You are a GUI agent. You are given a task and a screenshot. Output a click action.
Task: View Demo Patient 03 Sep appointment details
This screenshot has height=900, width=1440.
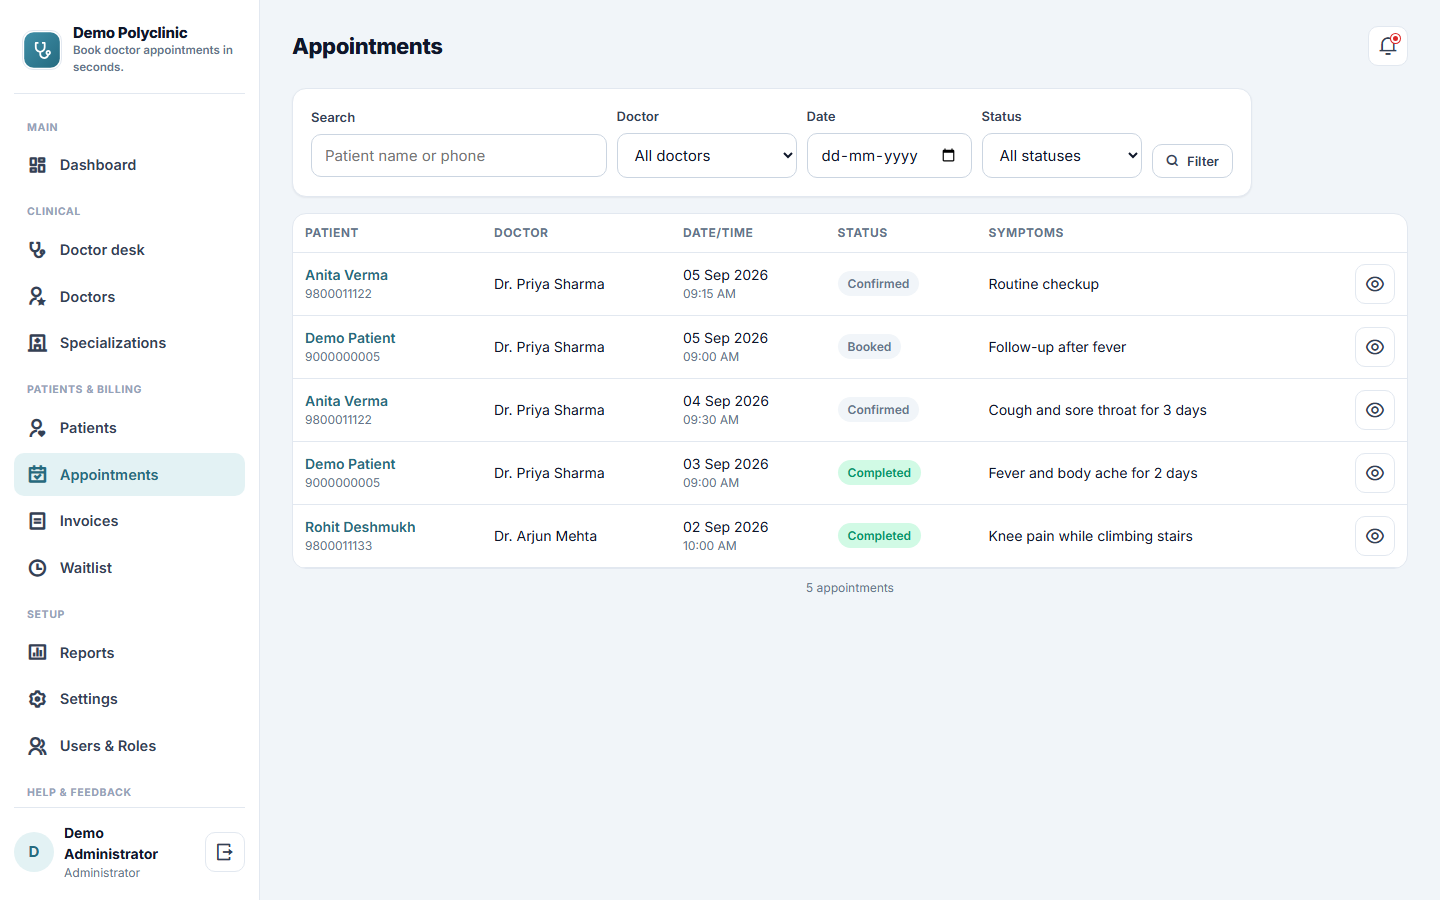tap(1375, 473)
